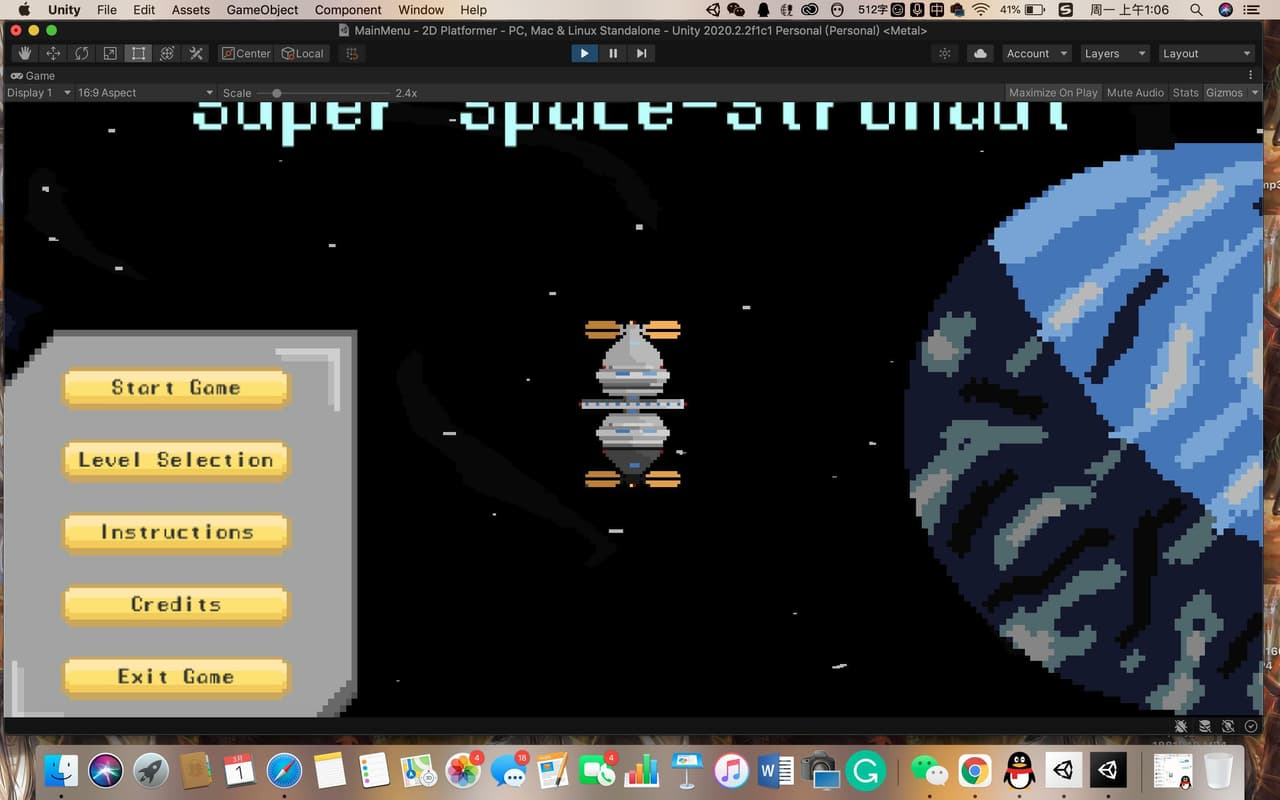1280x800 pixels.
Task: Toggle grid snapping icon in toolbar
Action: point(352,53)
